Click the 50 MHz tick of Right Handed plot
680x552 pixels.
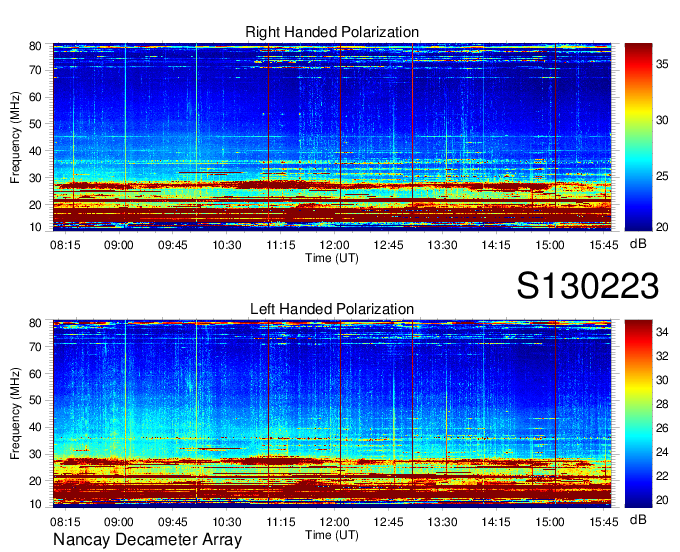click(x=35, y=124)
